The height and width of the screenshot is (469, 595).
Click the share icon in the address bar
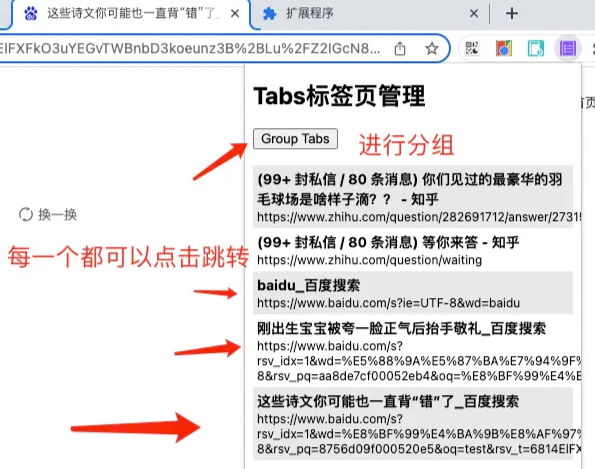(400, 49)
